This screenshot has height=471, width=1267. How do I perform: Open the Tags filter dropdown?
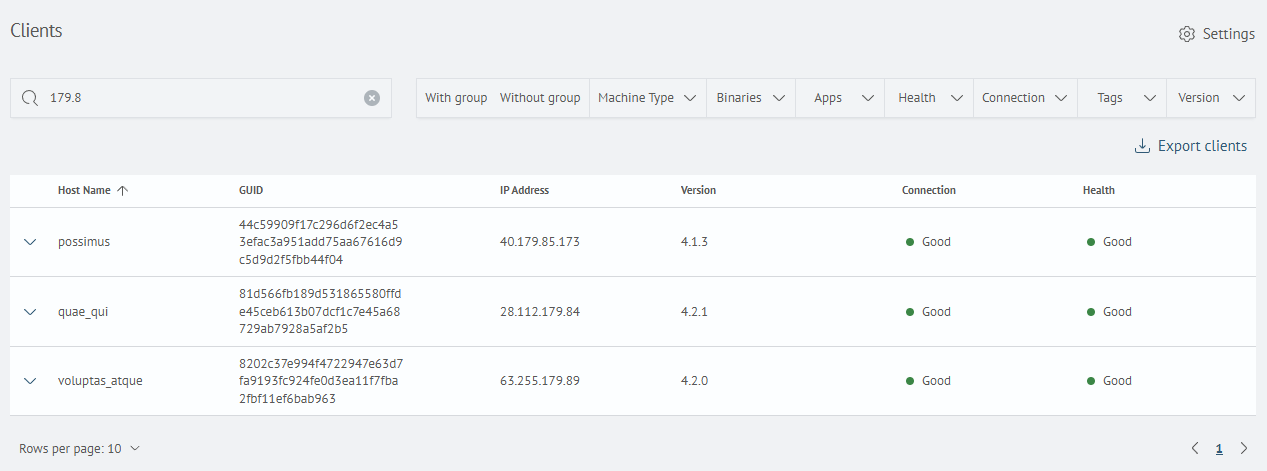(1123, 98)
